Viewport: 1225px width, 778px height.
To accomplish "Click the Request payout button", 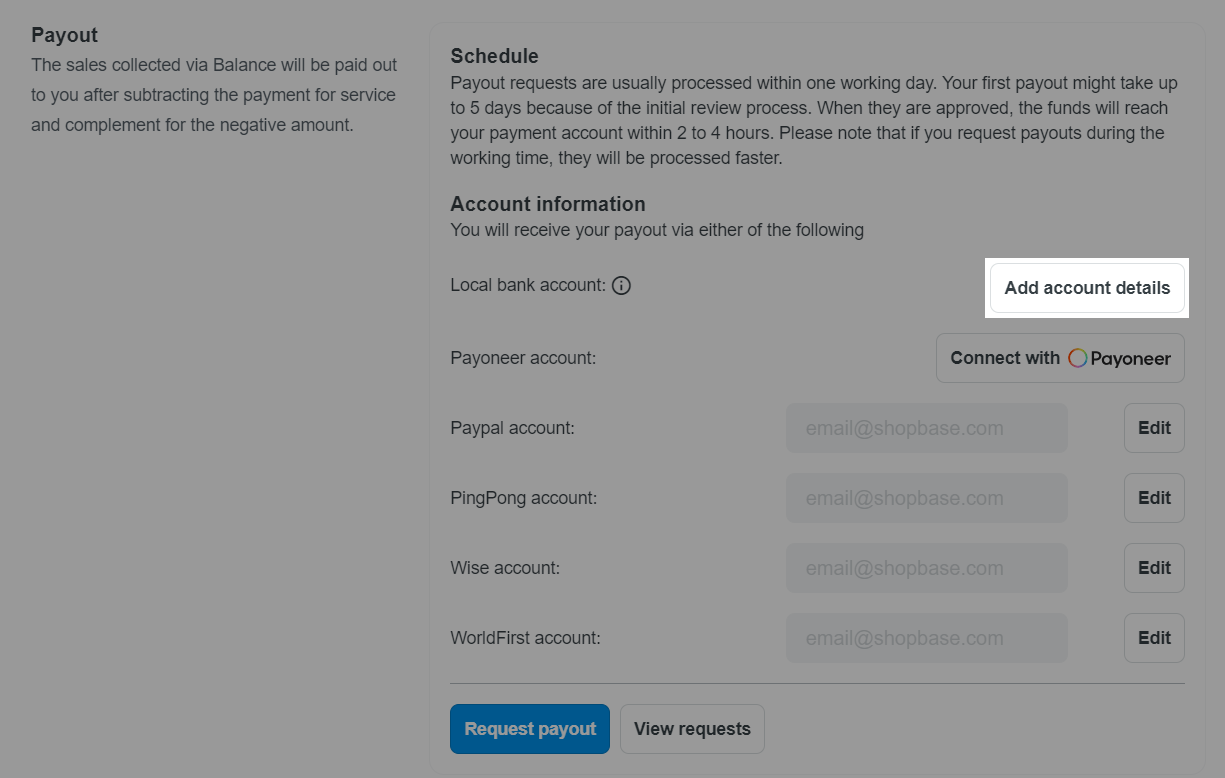I will pyautogui.click(x=530, y=729).
